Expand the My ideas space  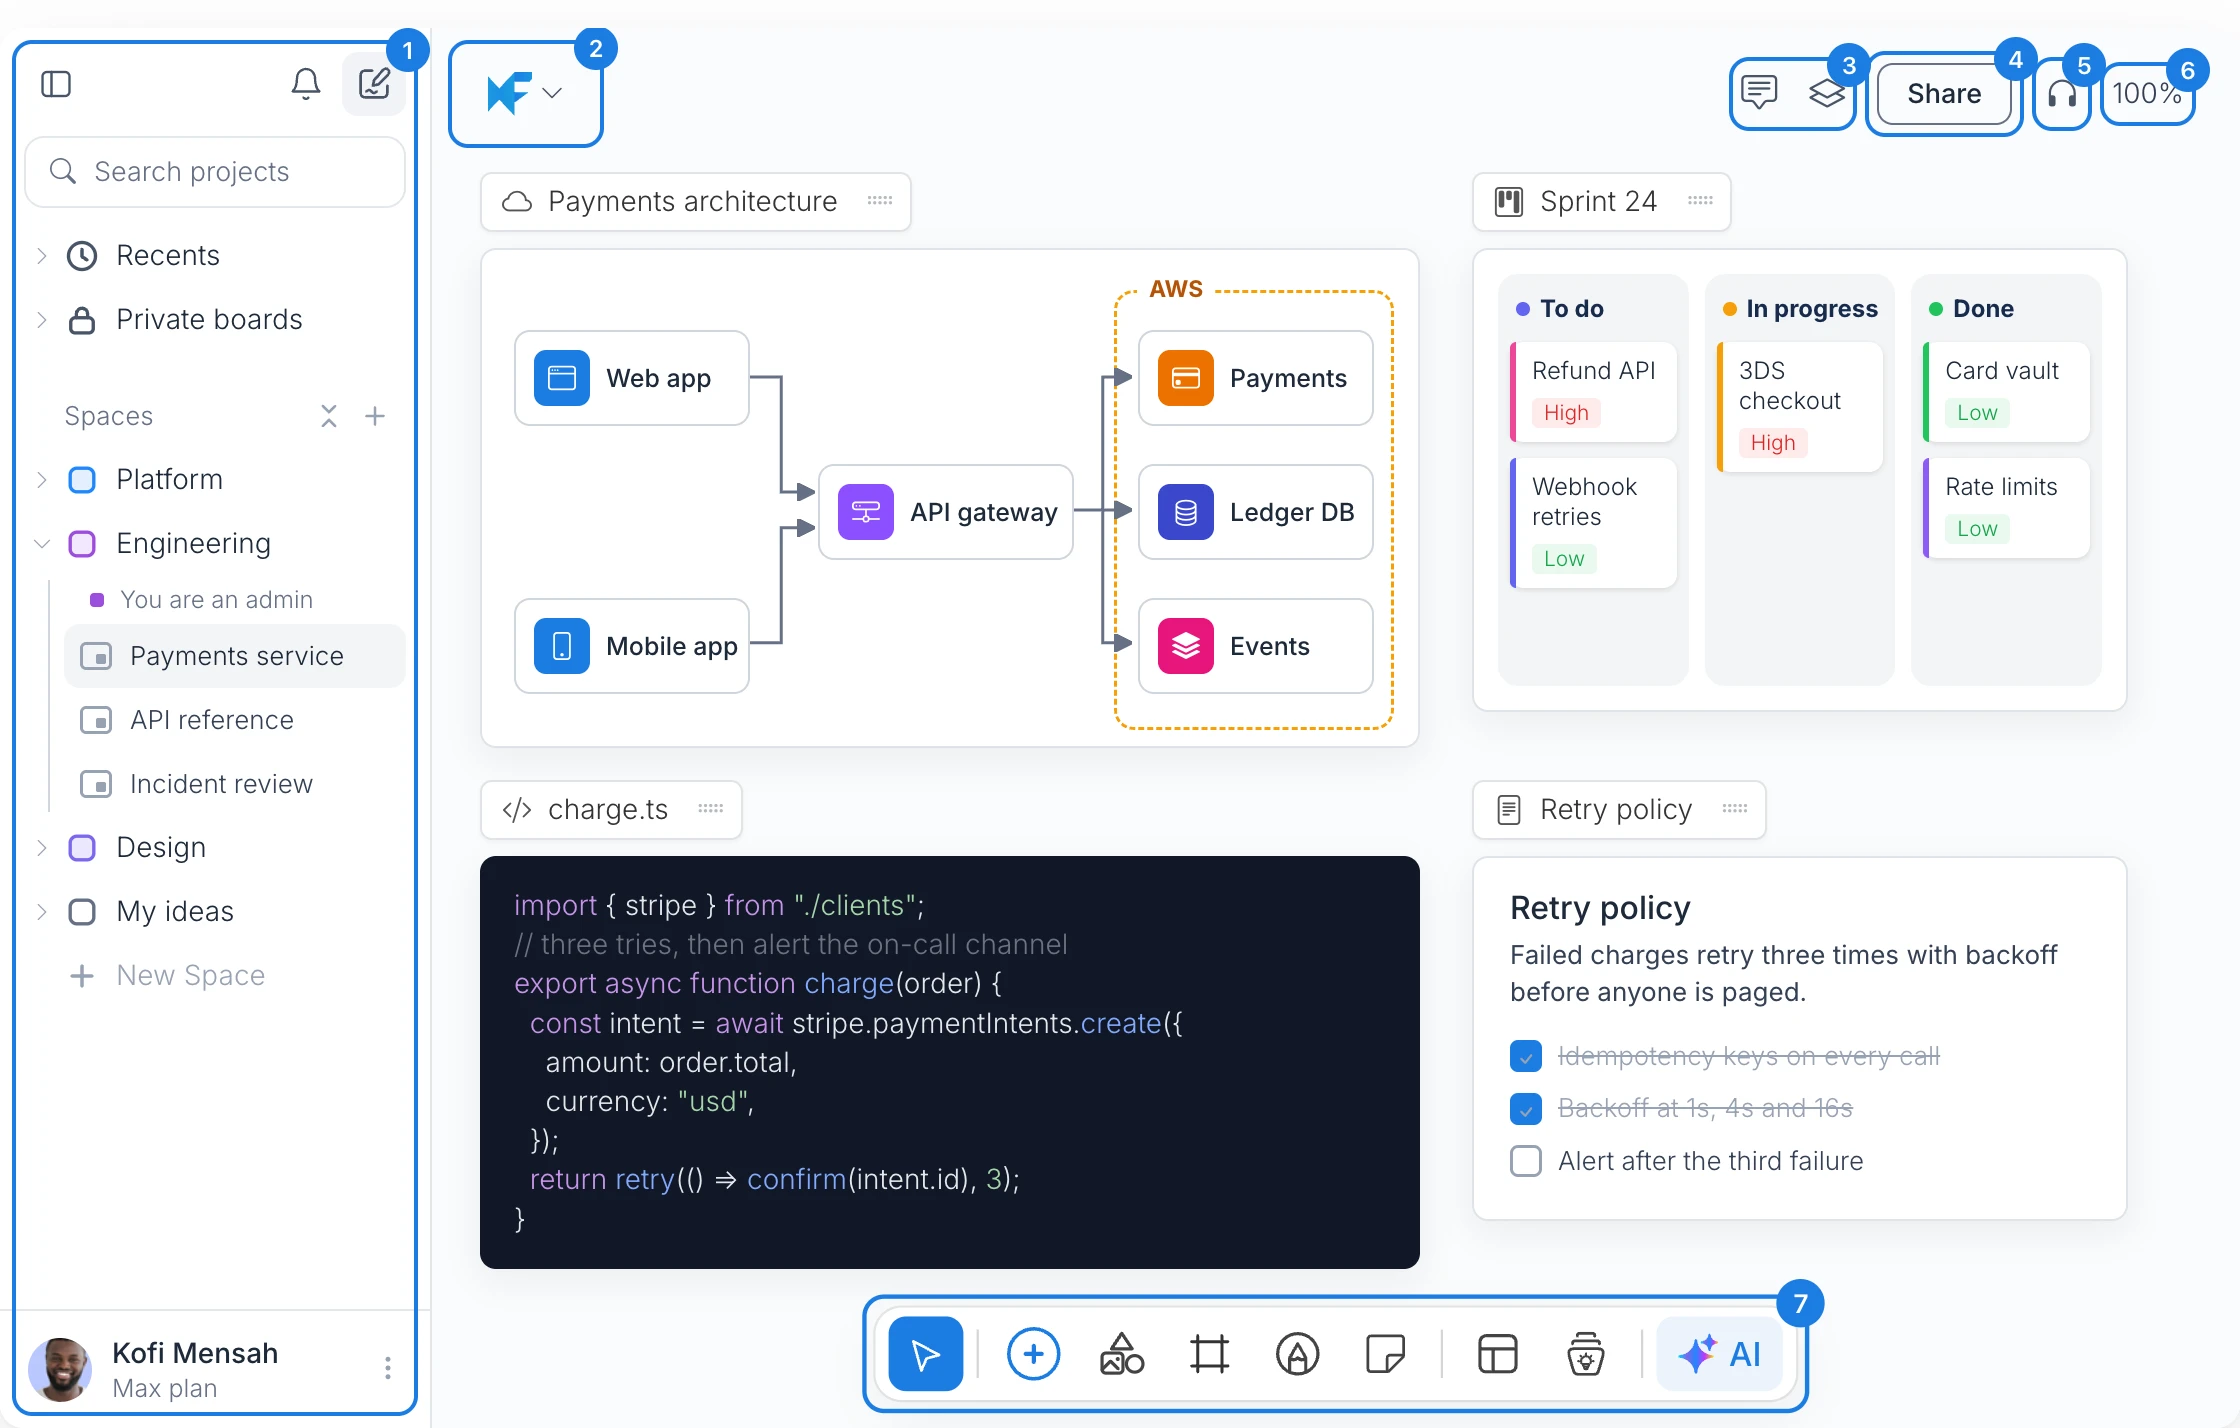click(42, 912)
